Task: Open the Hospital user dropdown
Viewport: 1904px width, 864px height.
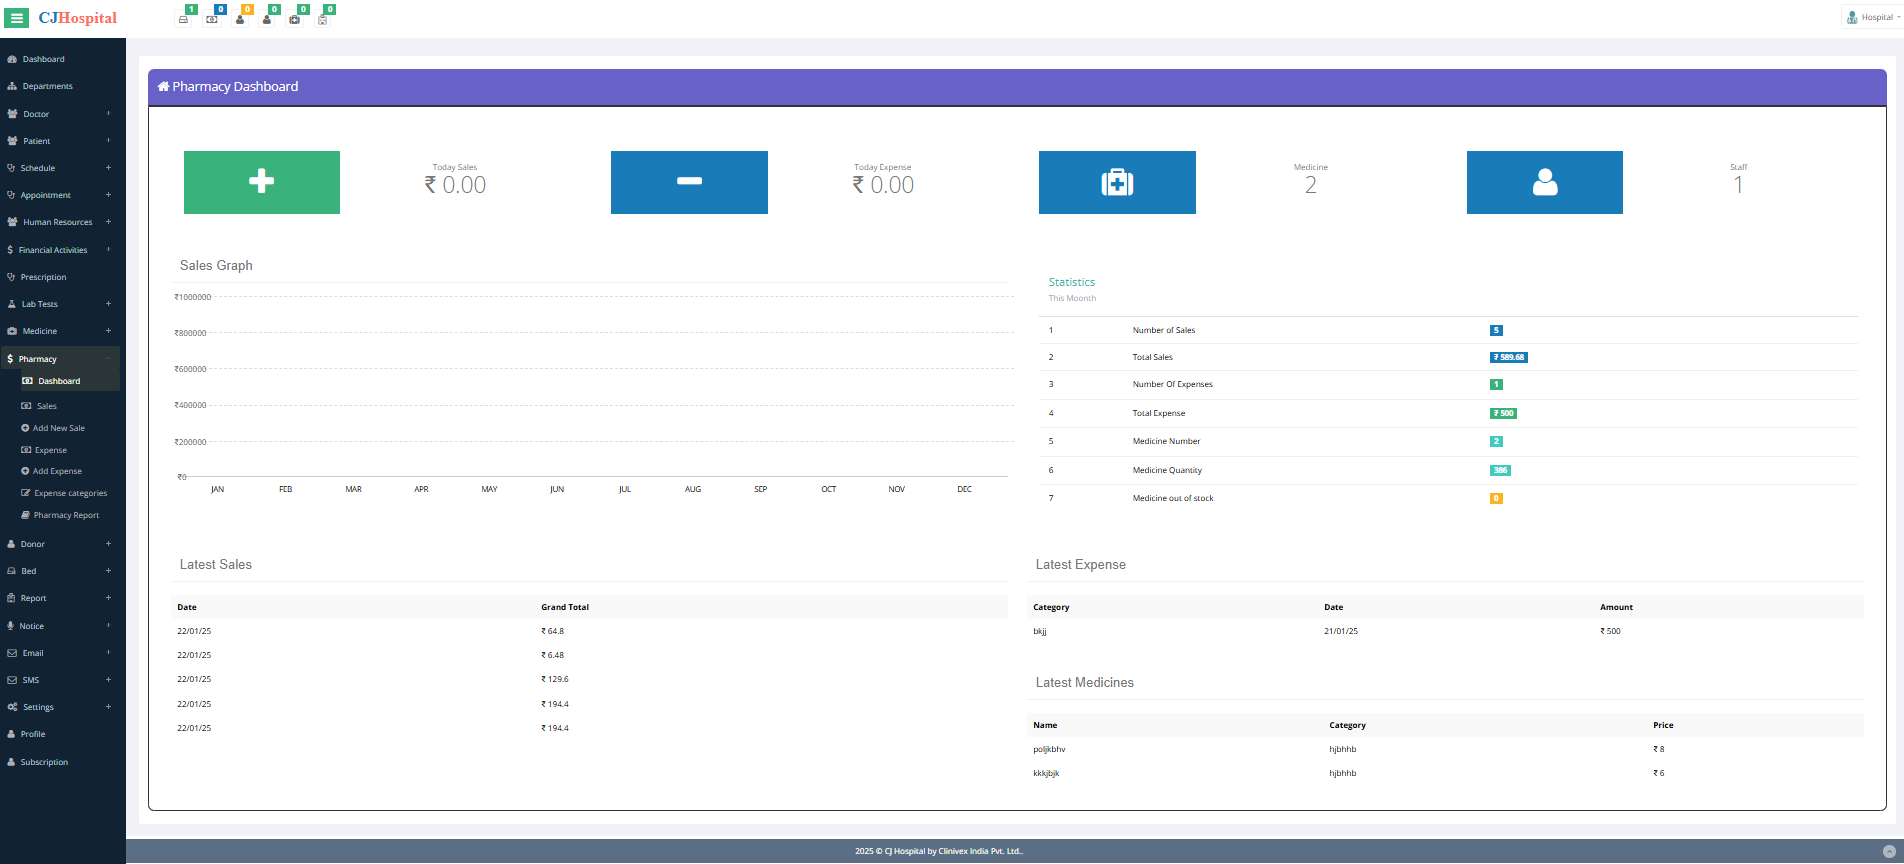Action: click(1872, 17)
